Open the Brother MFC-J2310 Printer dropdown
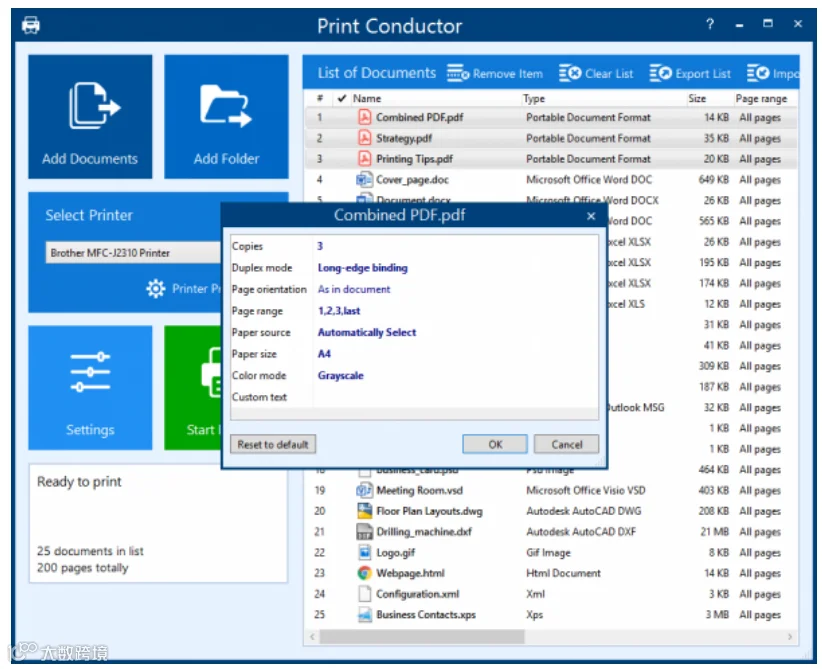The width and height of the screenshot is (822, 669). [135, 253]
